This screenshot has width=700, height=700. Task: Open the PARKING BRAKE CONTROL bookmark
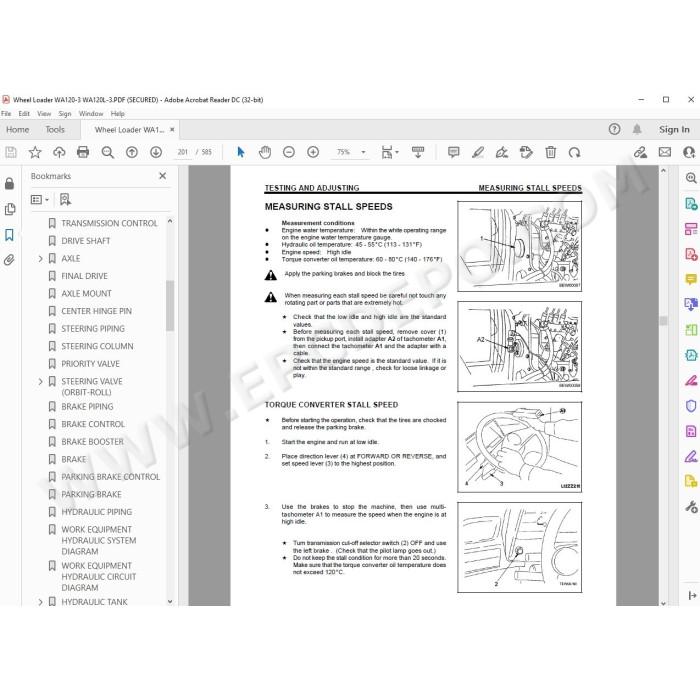[x=110, y=477]
